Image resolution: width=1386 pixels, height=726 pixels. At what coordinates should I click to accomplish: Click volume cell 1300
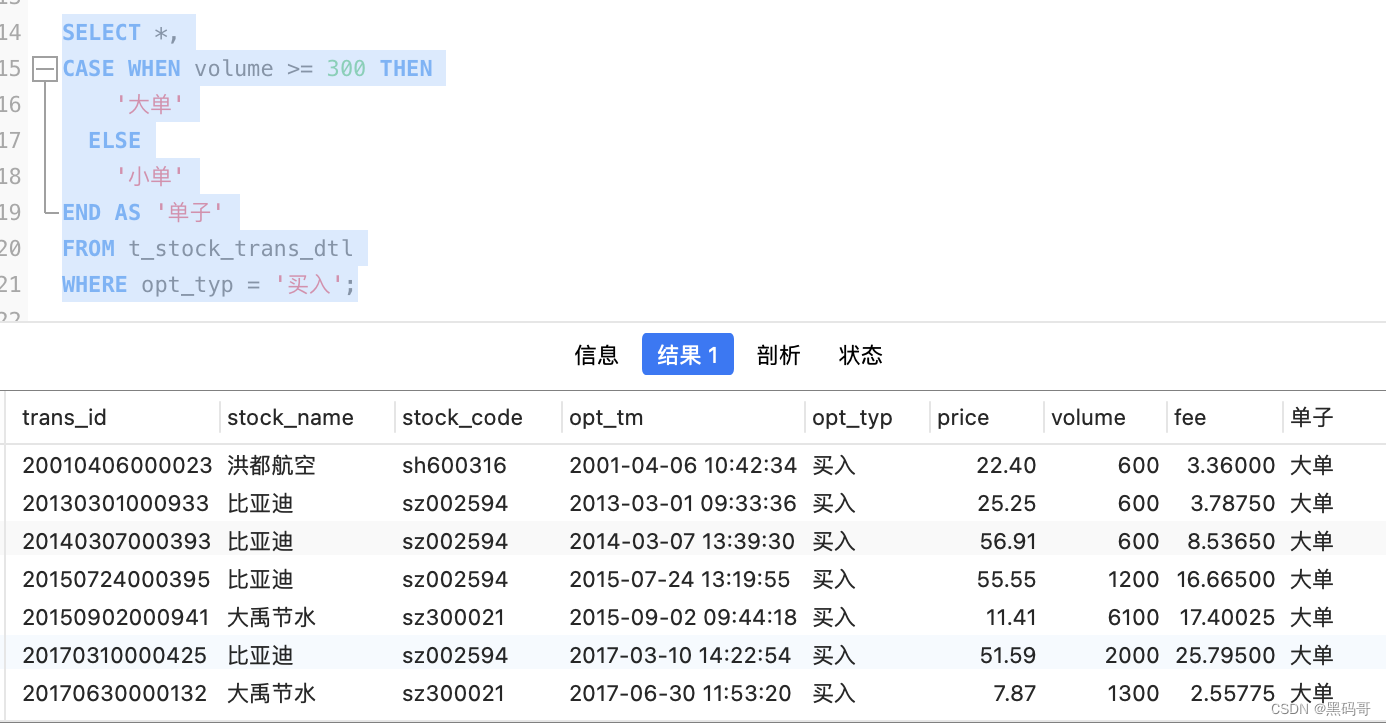[x=1133, y=693]
